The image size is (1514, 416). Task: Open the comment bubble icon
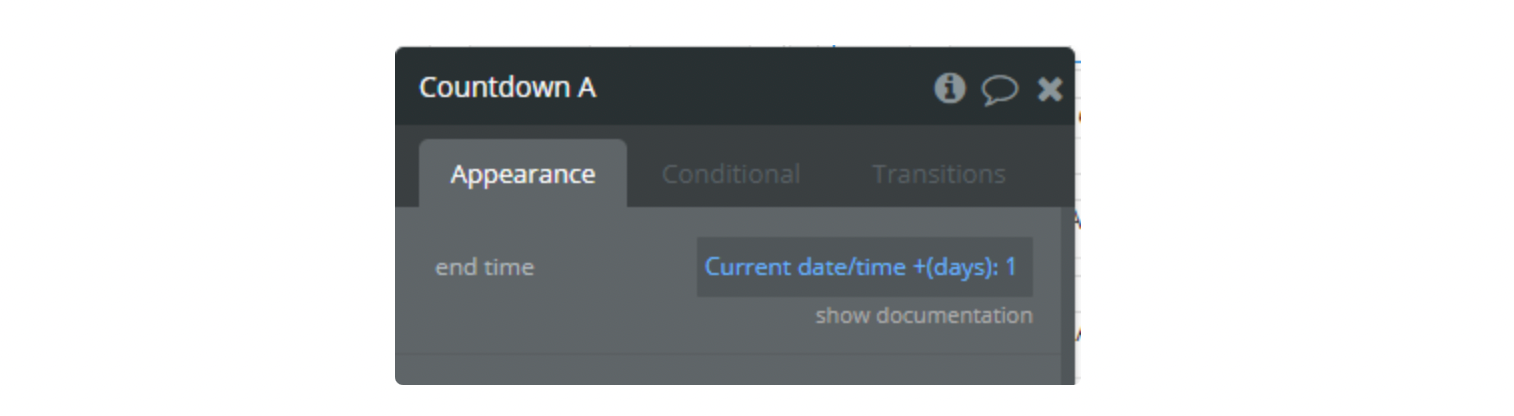pyautogui.click(x=999, y=89)
